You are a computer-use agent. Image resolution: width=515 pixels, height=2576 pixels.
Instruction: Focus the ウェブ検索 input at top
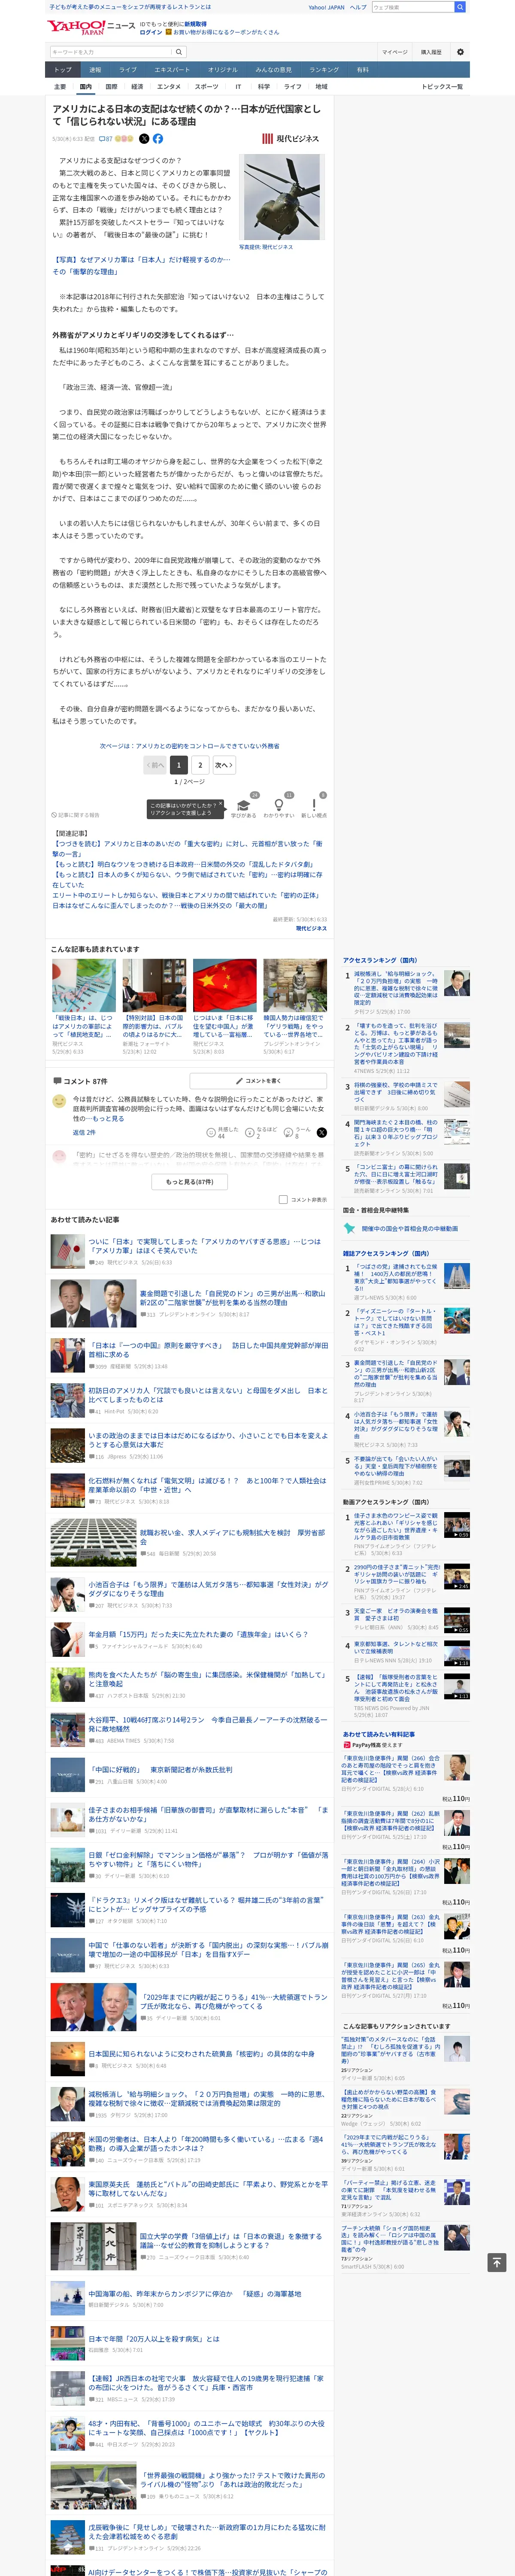(x=413, y=7)
